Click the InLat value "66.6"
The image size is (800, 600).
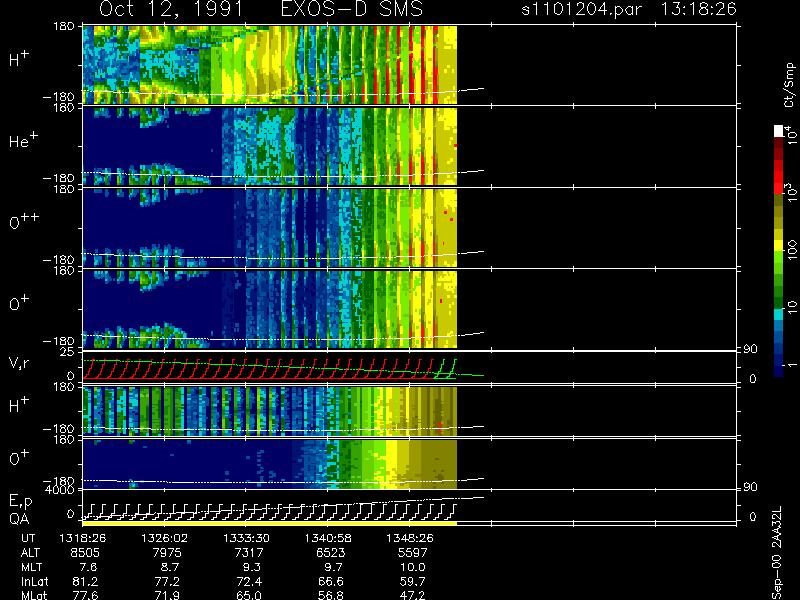tap(331, 582)
